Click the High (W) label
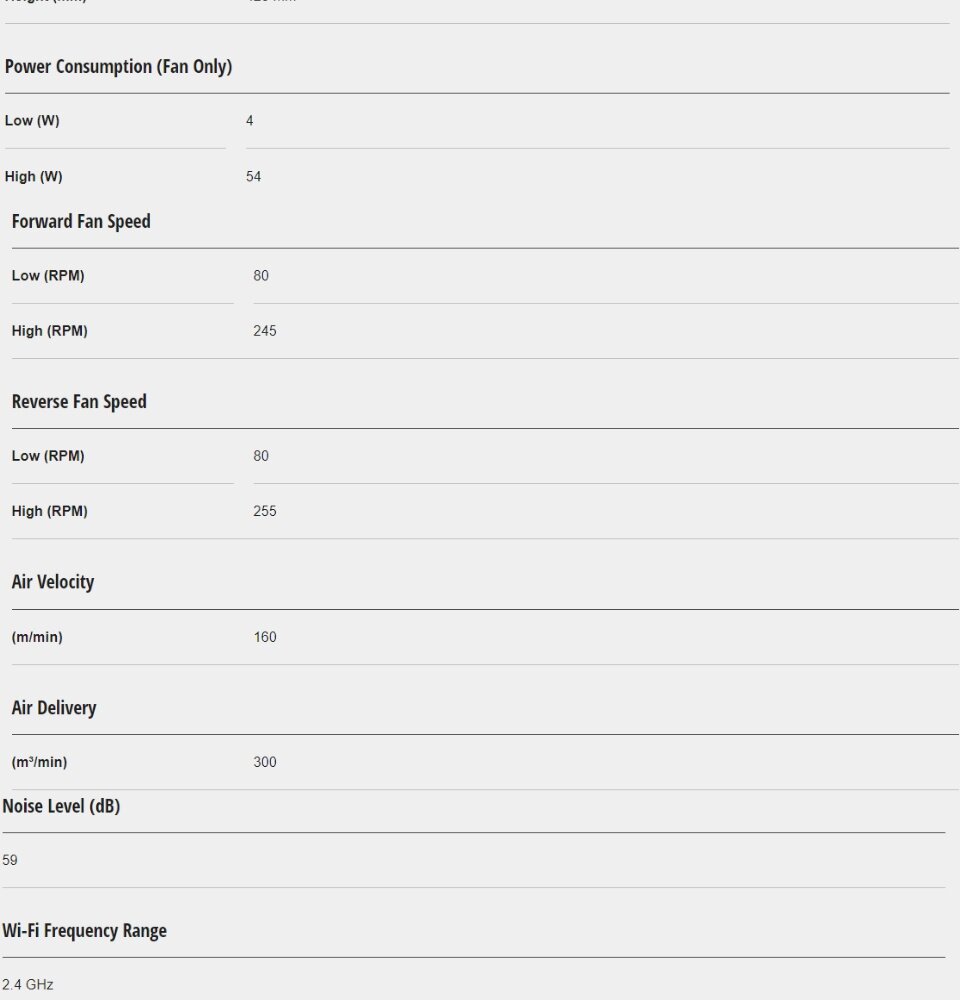This screenshot has height=1000, width=960. click(34, 177)
